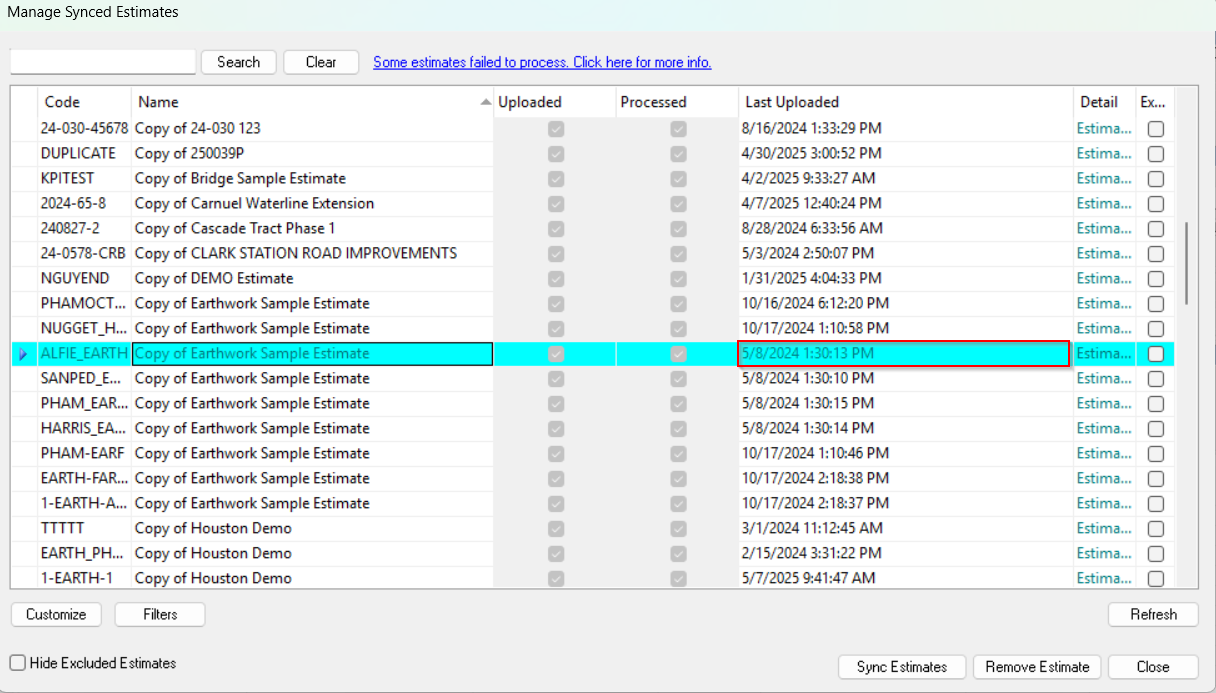This screenshot has width=1216, height=693.
Task: Click the sort arrow in Name column header
Action: point(486,102)
